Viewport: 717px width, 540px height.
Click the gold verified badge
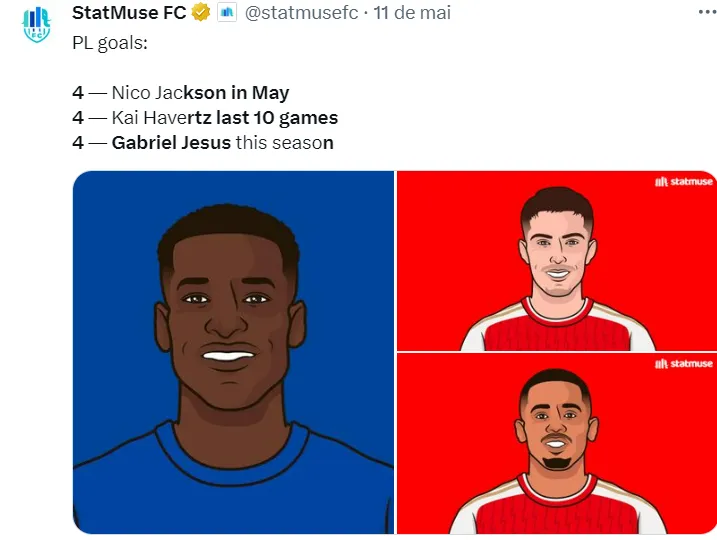pos(200,12)
